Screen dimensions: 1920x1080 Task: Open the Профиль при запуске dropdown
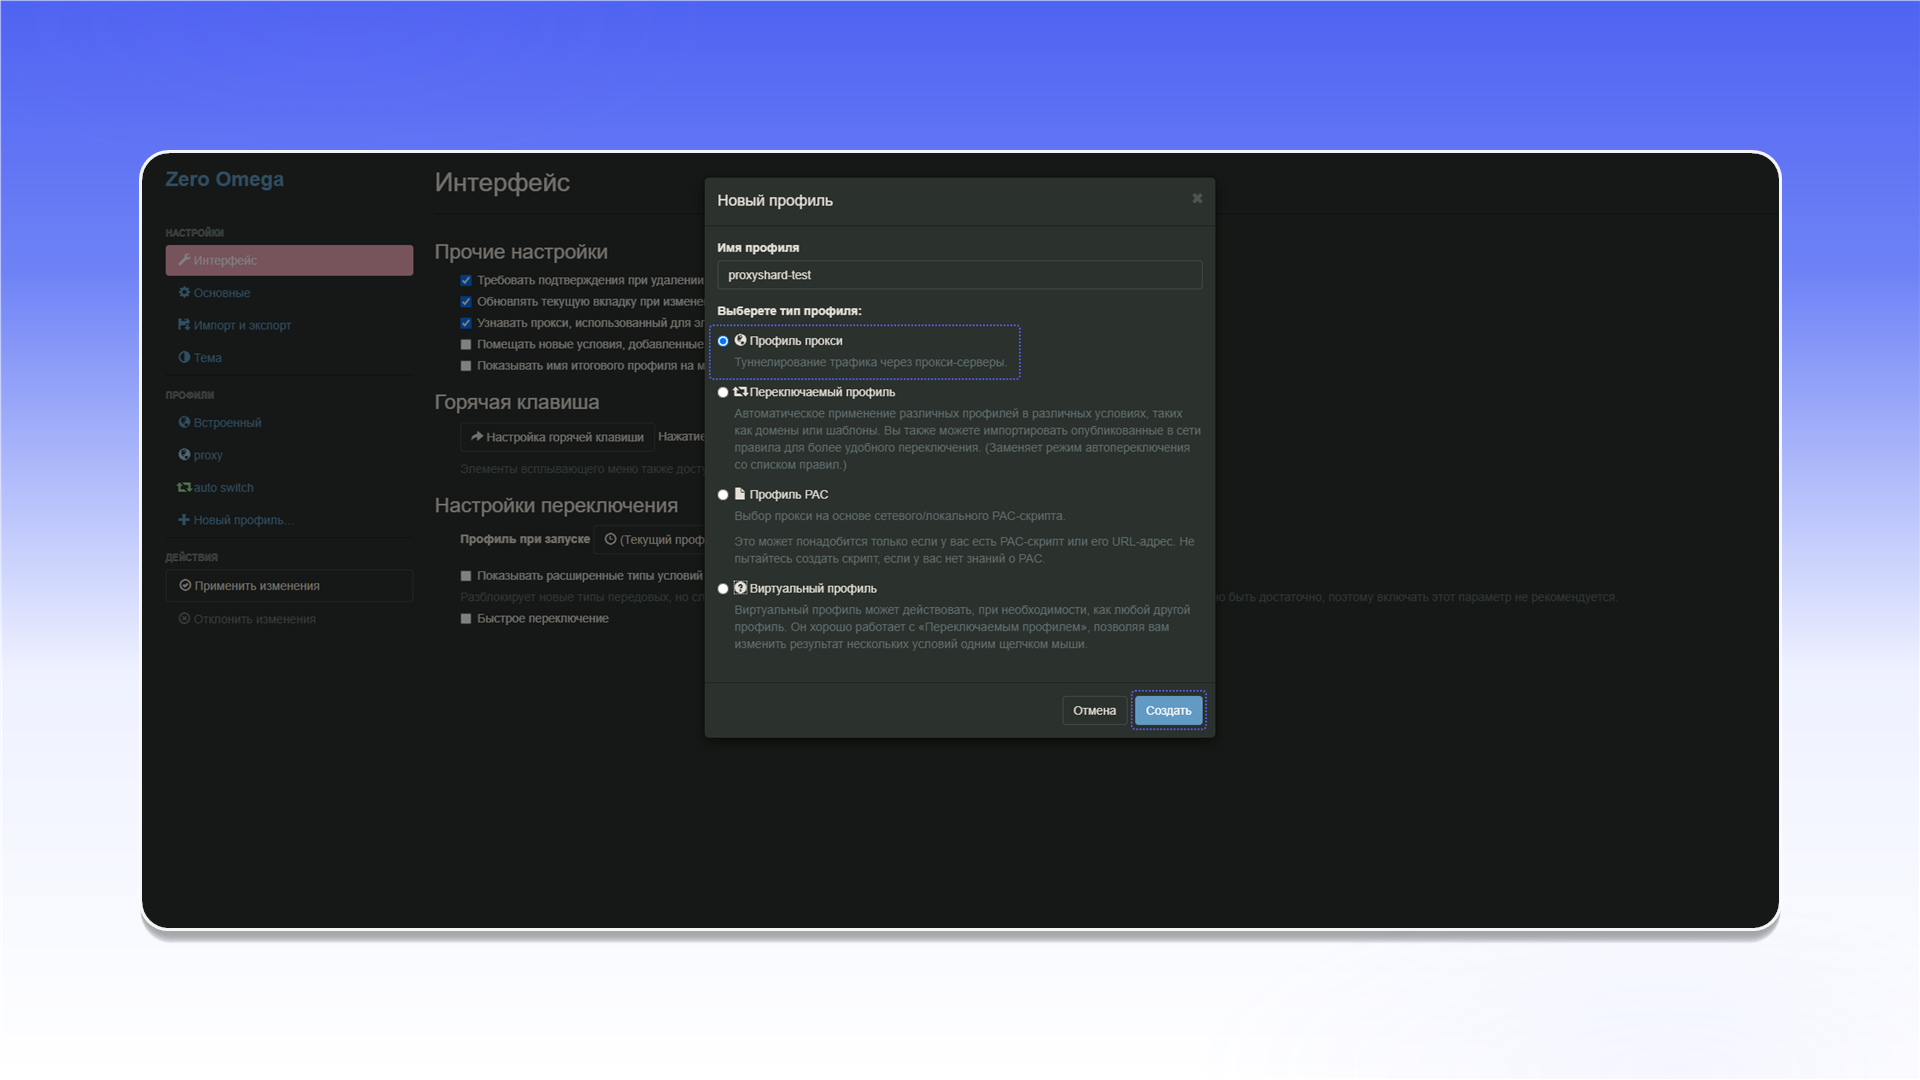pyautogui.click(x=650, y=539)
